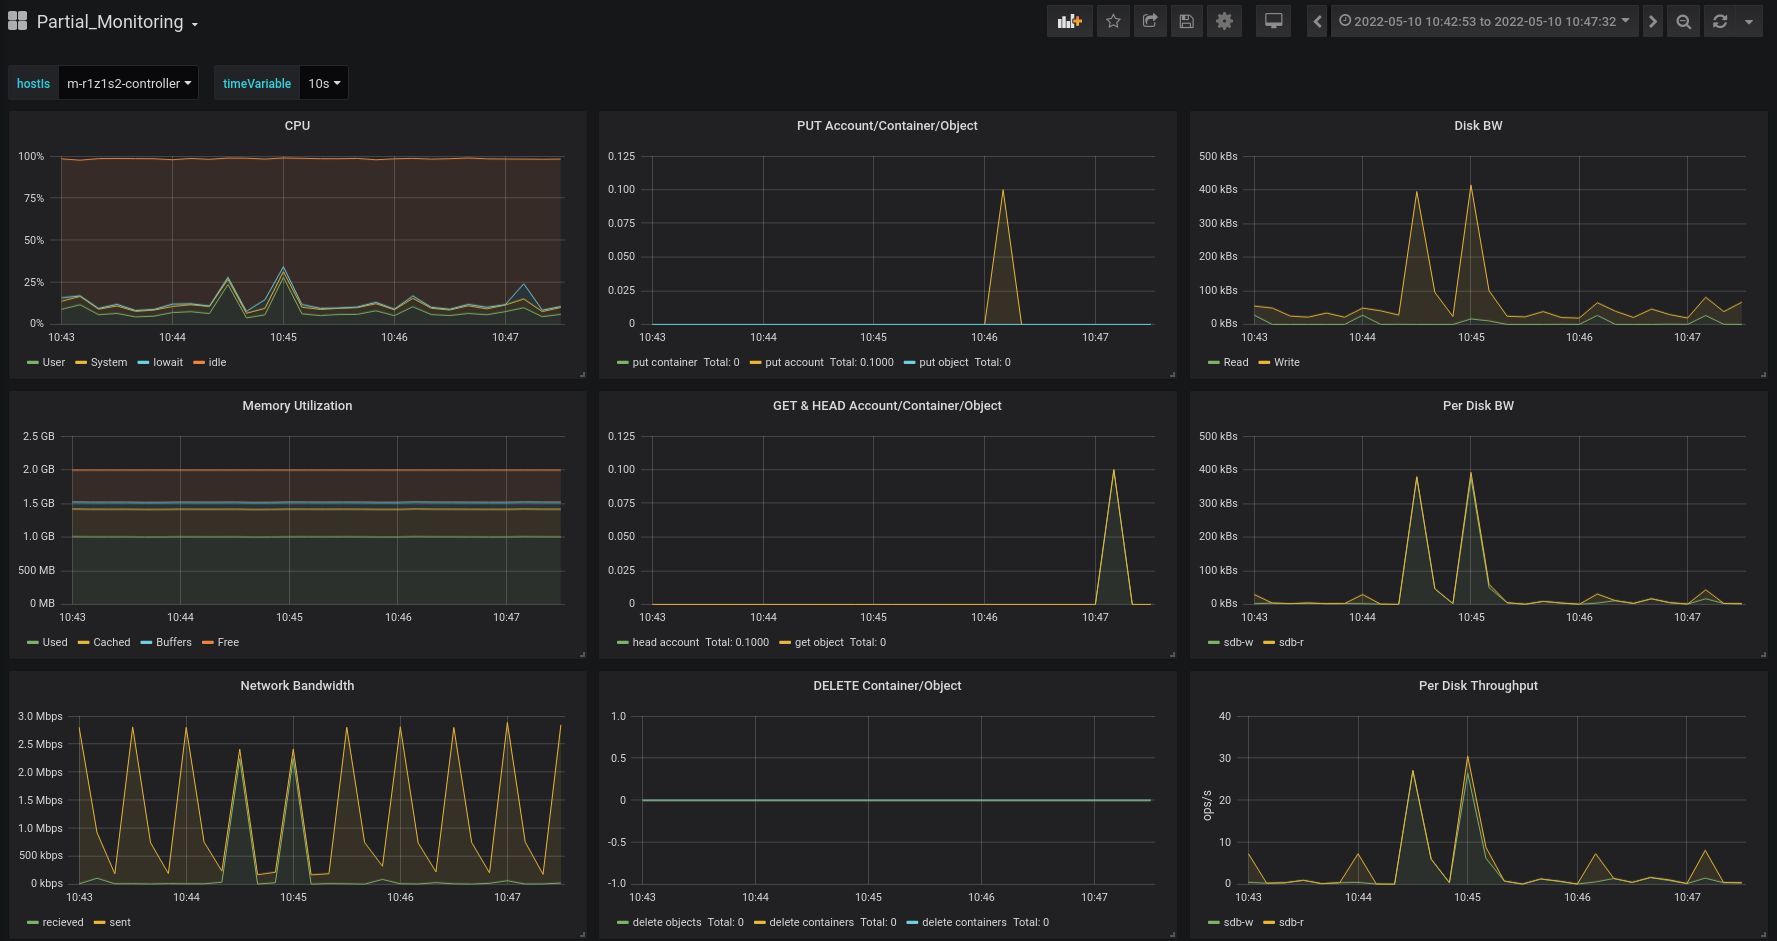Image resolution: width=1777 pixels, height=941 pixels.
Task: Toggle sent series in Network Bandwidth legend
Action: [119, 922]
